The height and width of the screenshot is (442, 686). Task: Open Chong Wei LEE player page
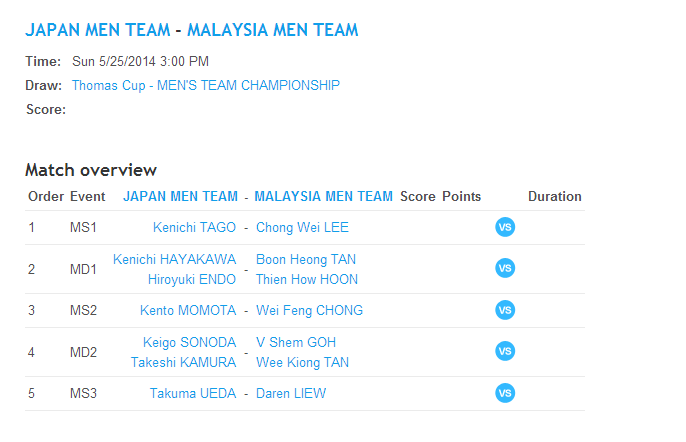click(302, 227)
